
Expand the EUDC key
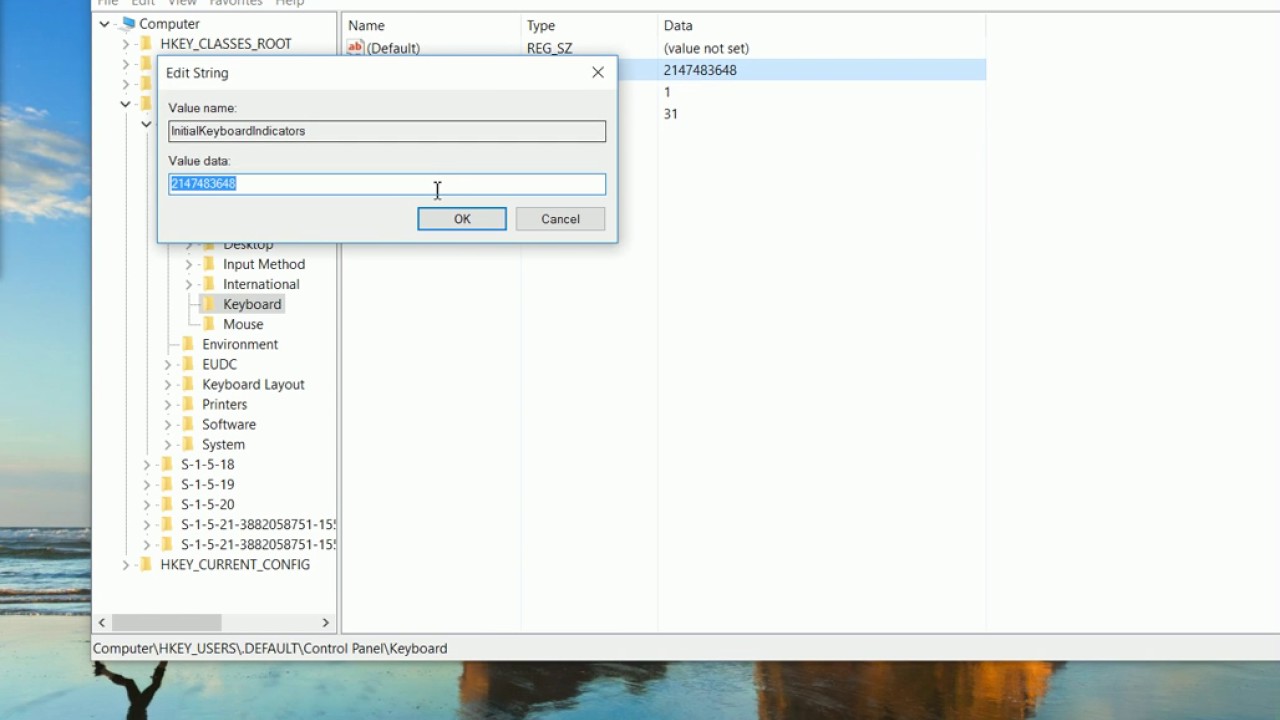[x=167, y=364]
